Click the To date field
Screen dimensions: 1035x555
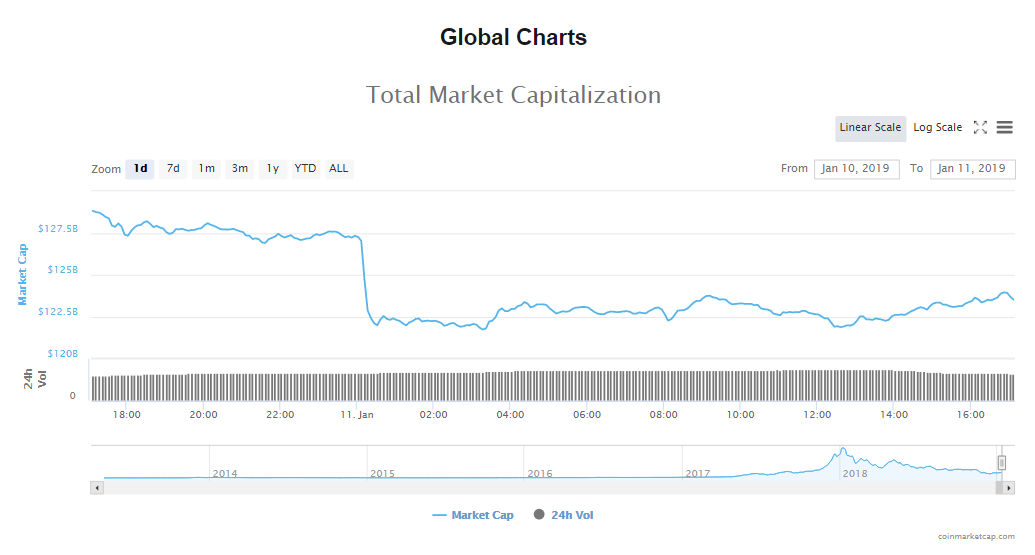(x=972, y=169)
